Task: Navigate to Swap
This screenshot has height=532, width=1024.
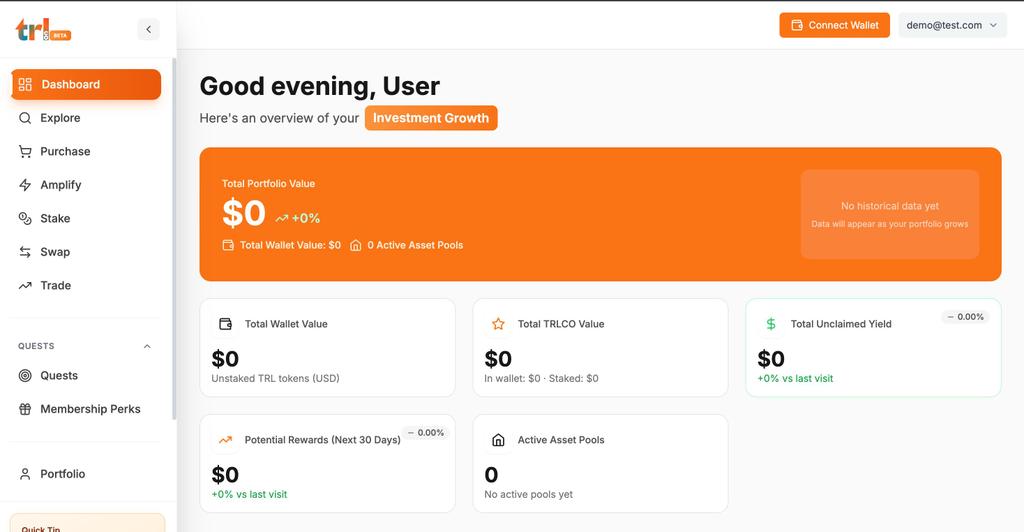Action: pyautogui.click(x=86, y=252)
